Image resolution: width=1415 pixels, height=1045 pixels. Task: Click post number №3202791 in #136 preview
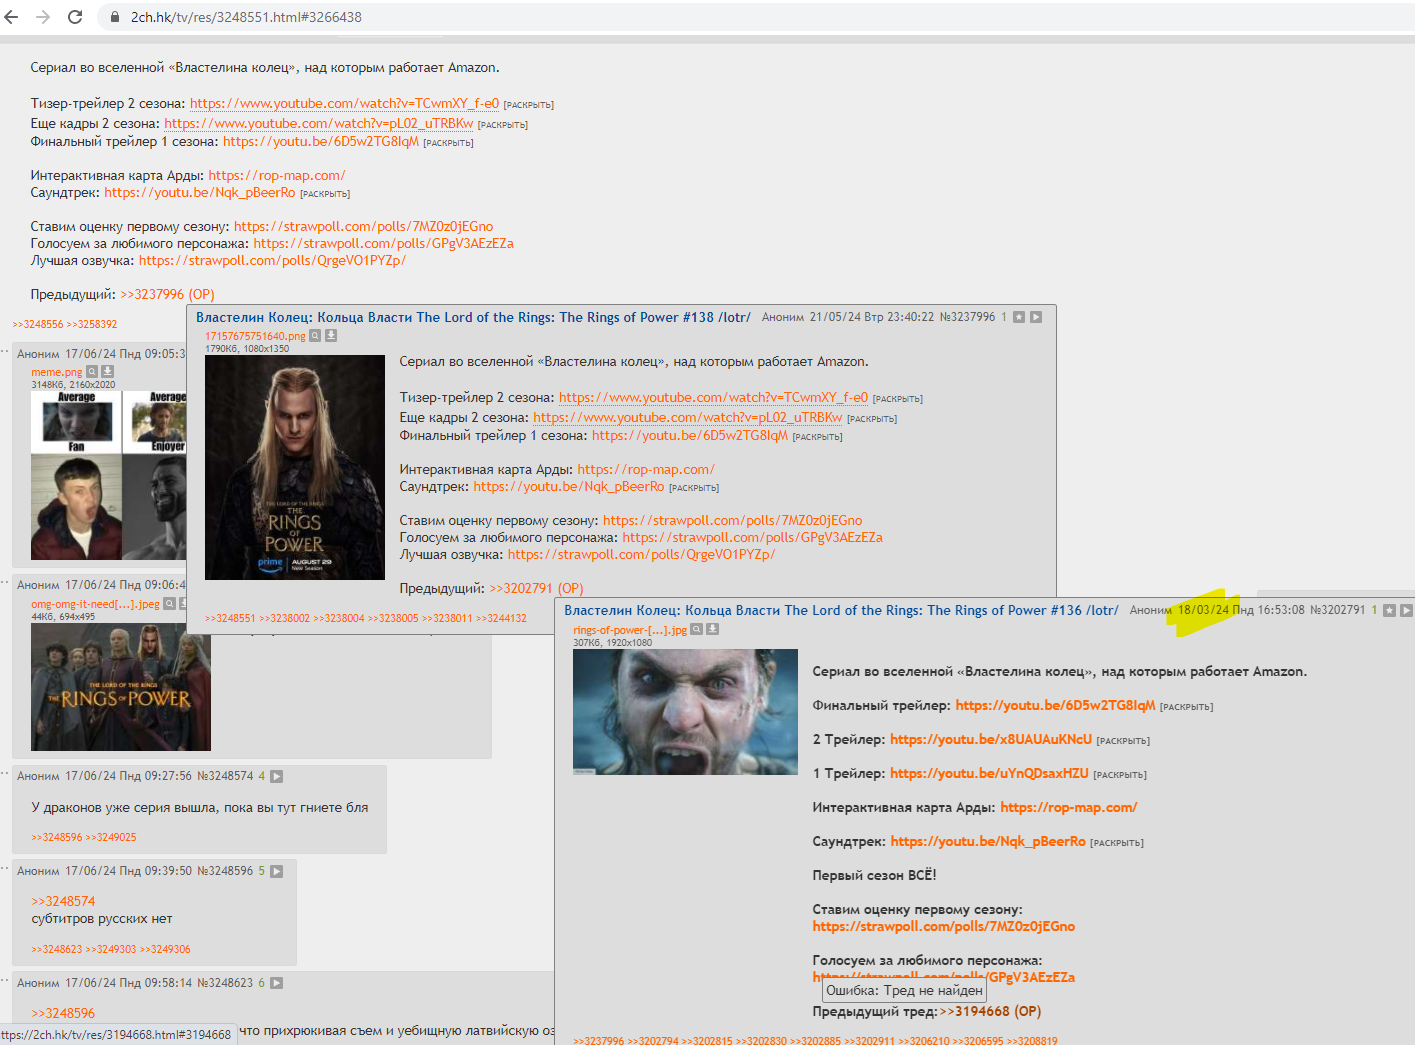point(1337,610)
